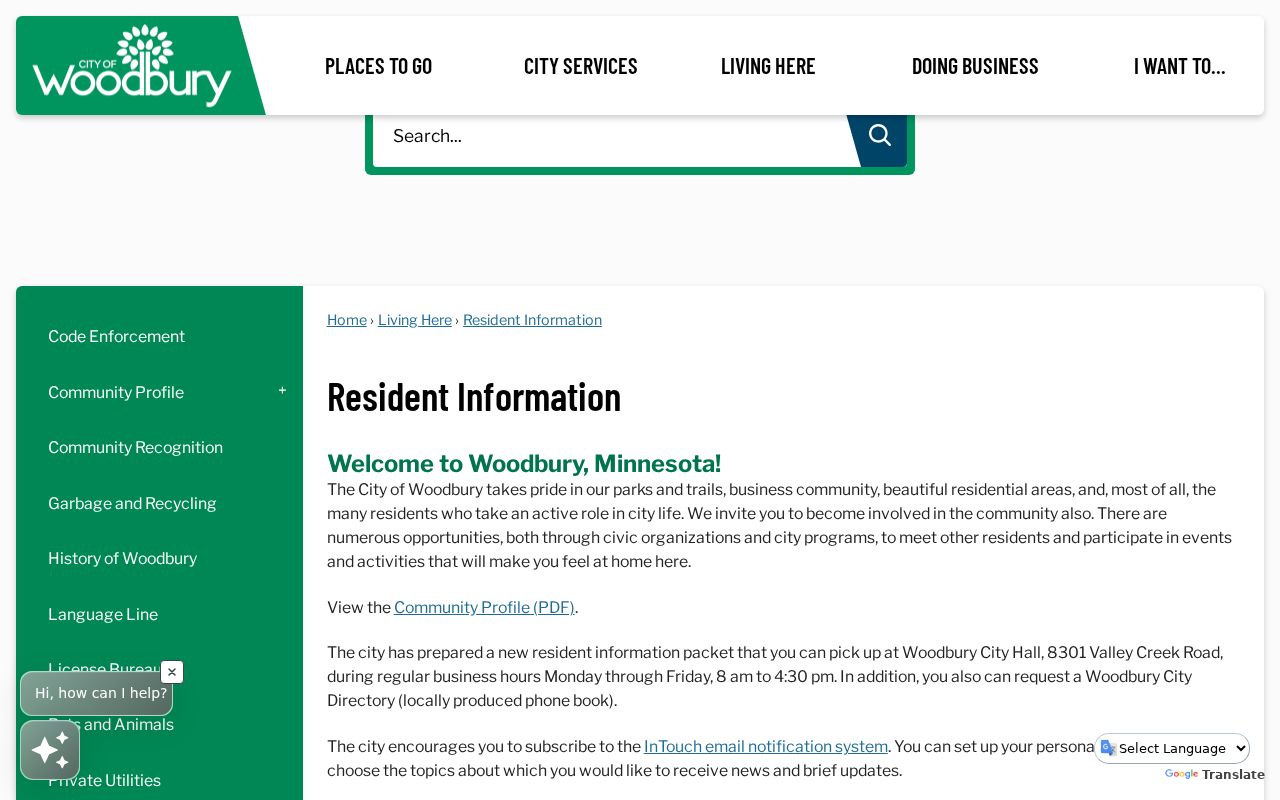
Task: Open the InTouch email notification system link
Action: tap(766, 746)
